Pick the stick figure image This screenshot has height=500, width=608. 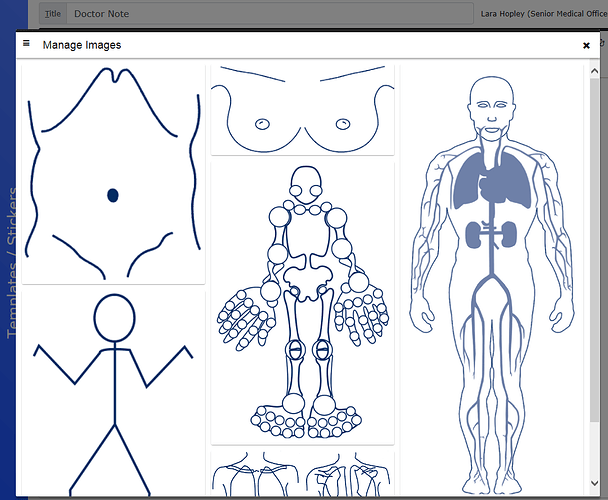(113, 390)
